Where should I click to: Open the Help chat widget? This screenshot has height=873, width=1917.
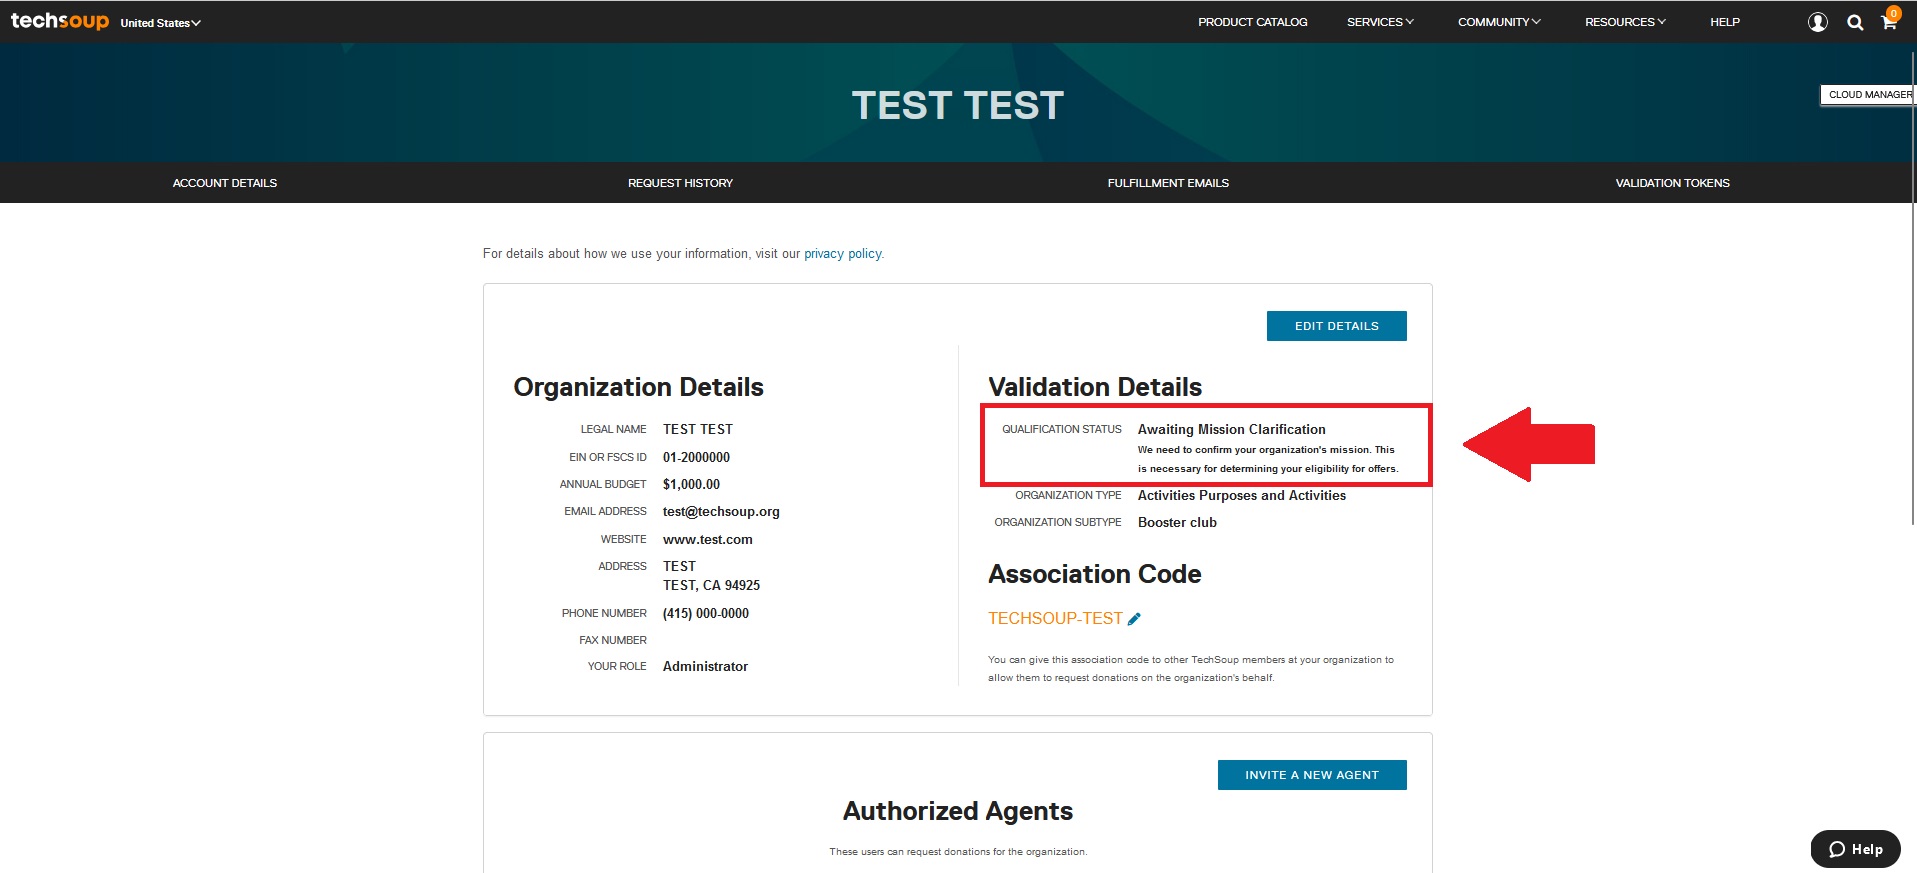(x=1855, y=849)
